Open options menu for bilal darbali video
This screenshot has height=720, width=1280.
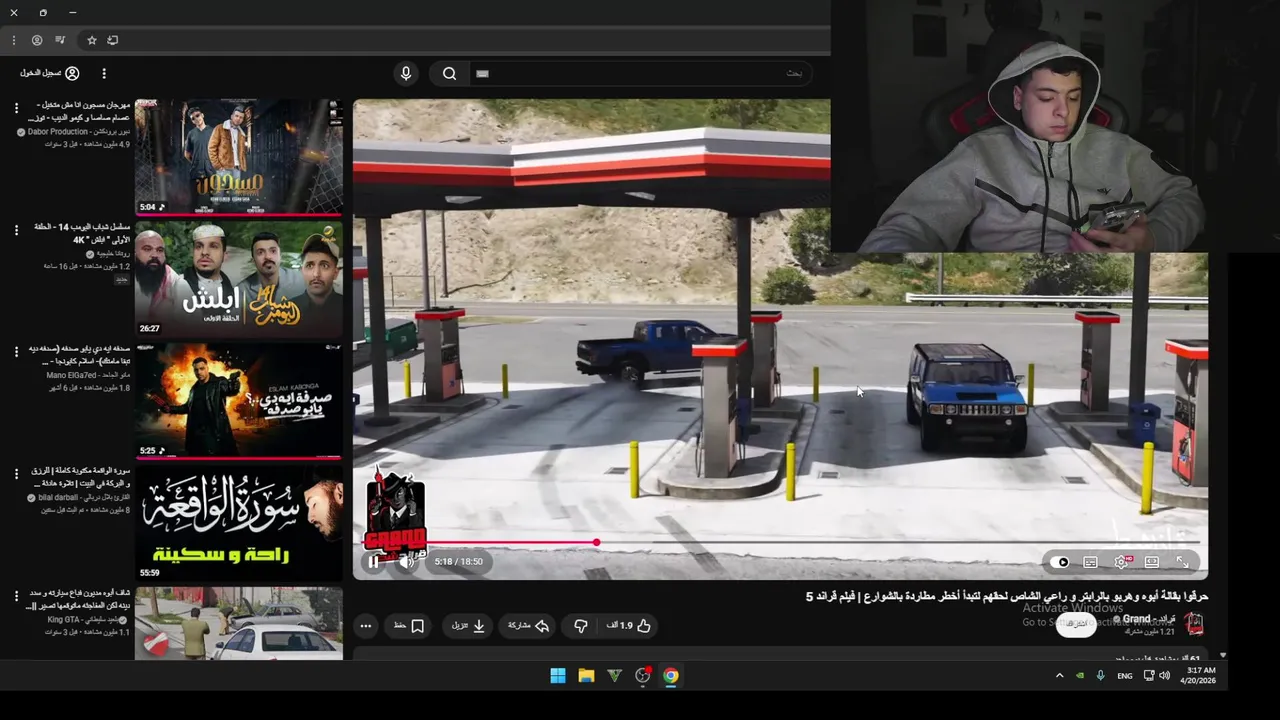point(16,473)
